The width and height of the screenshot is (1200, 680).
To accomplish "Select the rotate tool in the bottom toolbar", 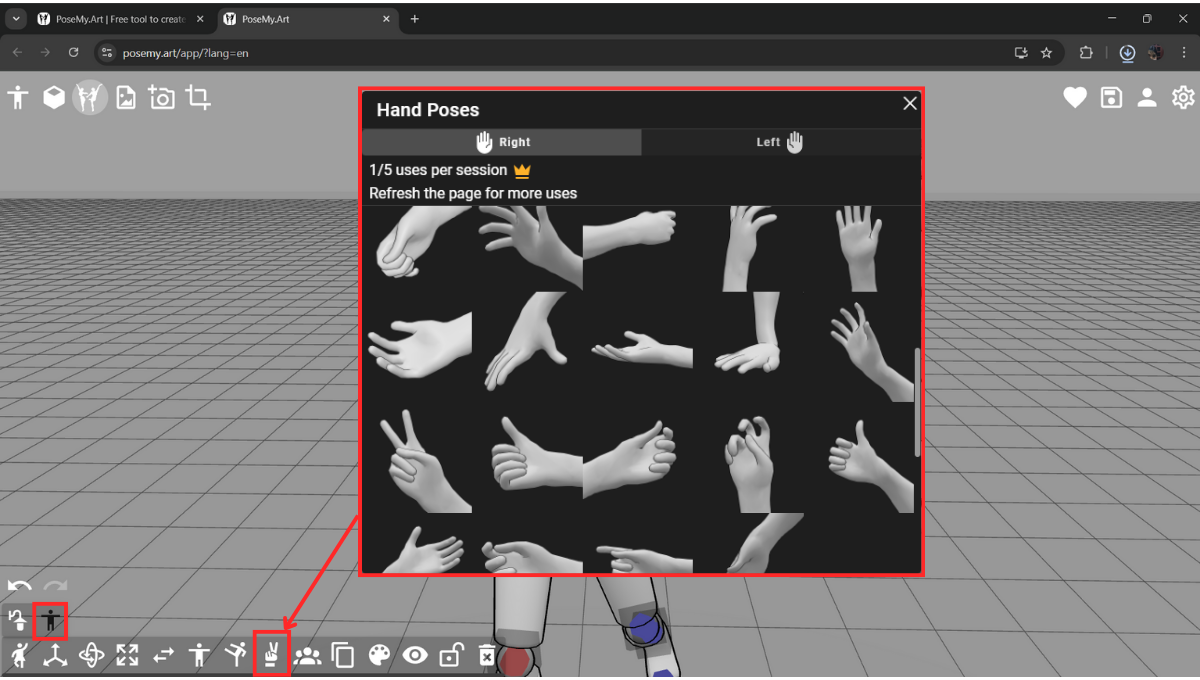I will pos(91,655).
